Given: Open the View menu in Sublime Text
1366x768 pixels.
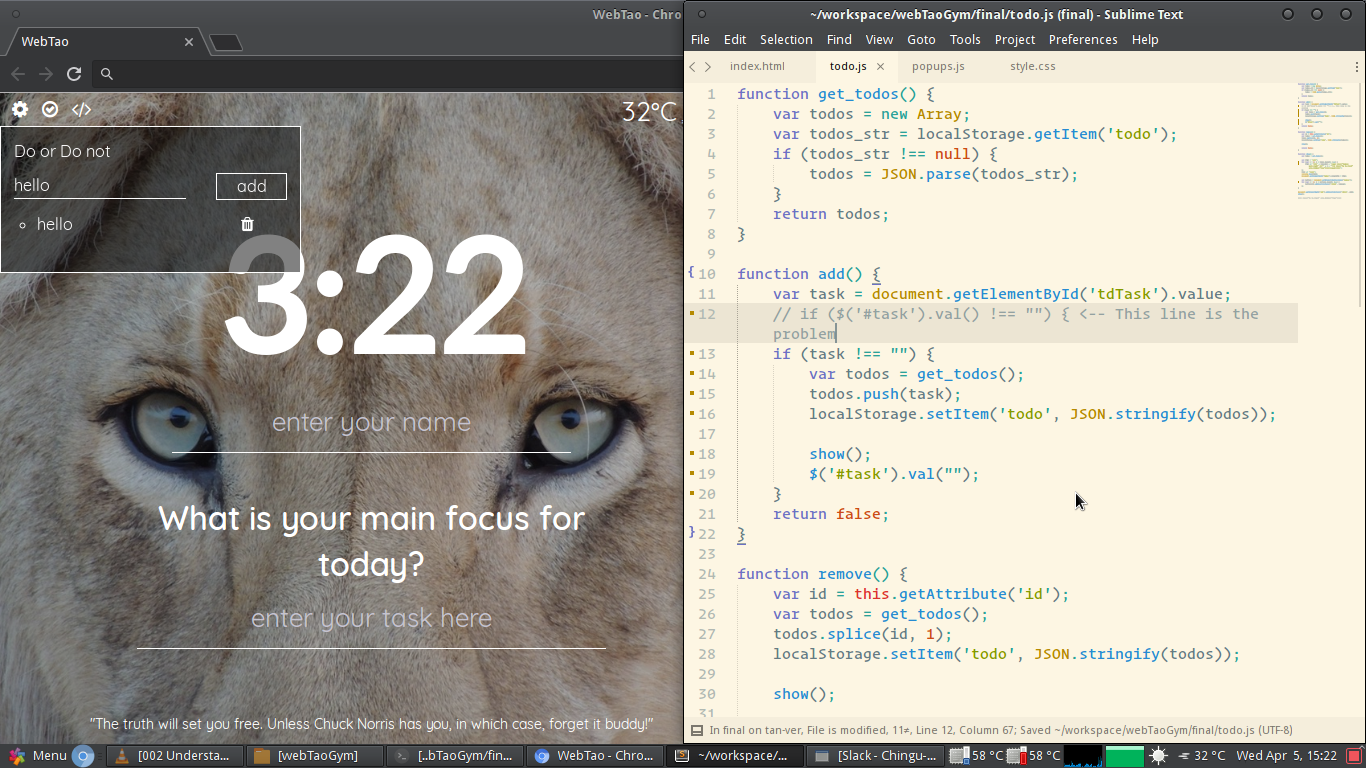Looking at the screenshot, I should [879, 40].
